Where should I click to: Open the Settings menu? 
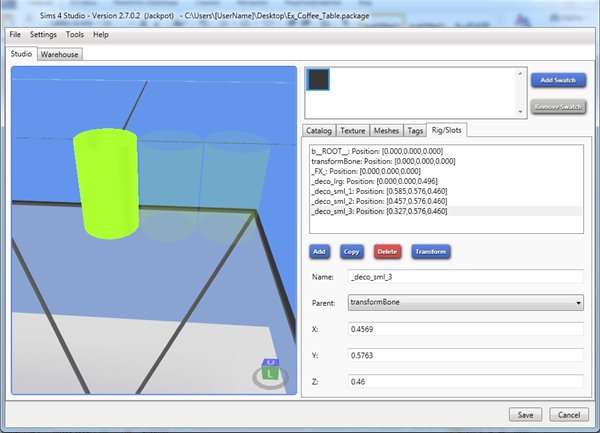(43, 34)
